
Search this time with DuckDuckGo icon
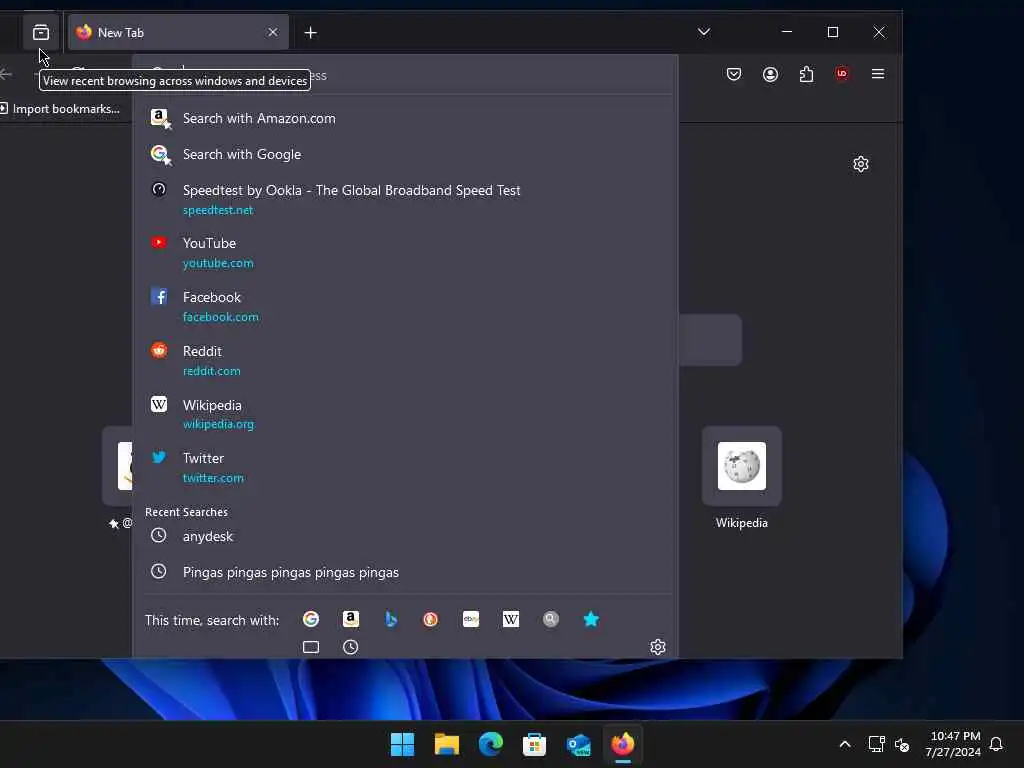coord(430,619)
